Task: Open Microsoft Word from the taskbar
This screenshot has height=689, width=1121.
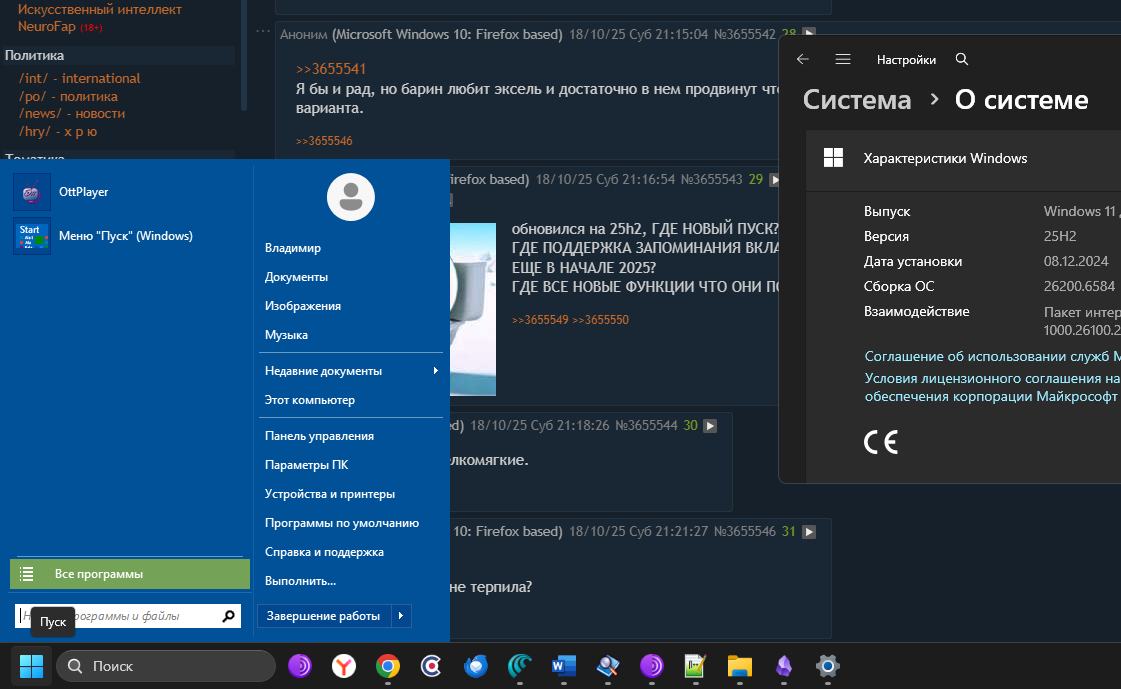Action: pos(563,667)
